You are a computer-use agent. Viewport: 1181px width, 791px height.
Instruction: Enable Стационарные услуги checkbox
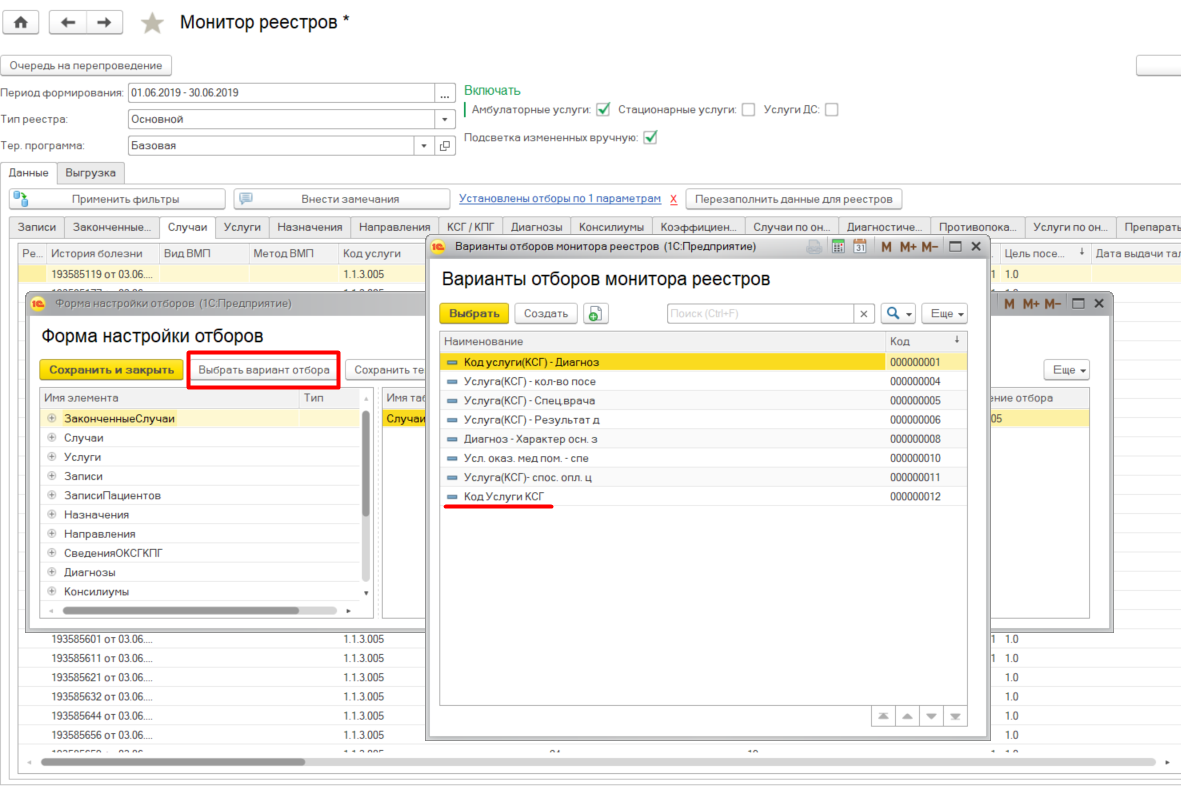(748, 110)
